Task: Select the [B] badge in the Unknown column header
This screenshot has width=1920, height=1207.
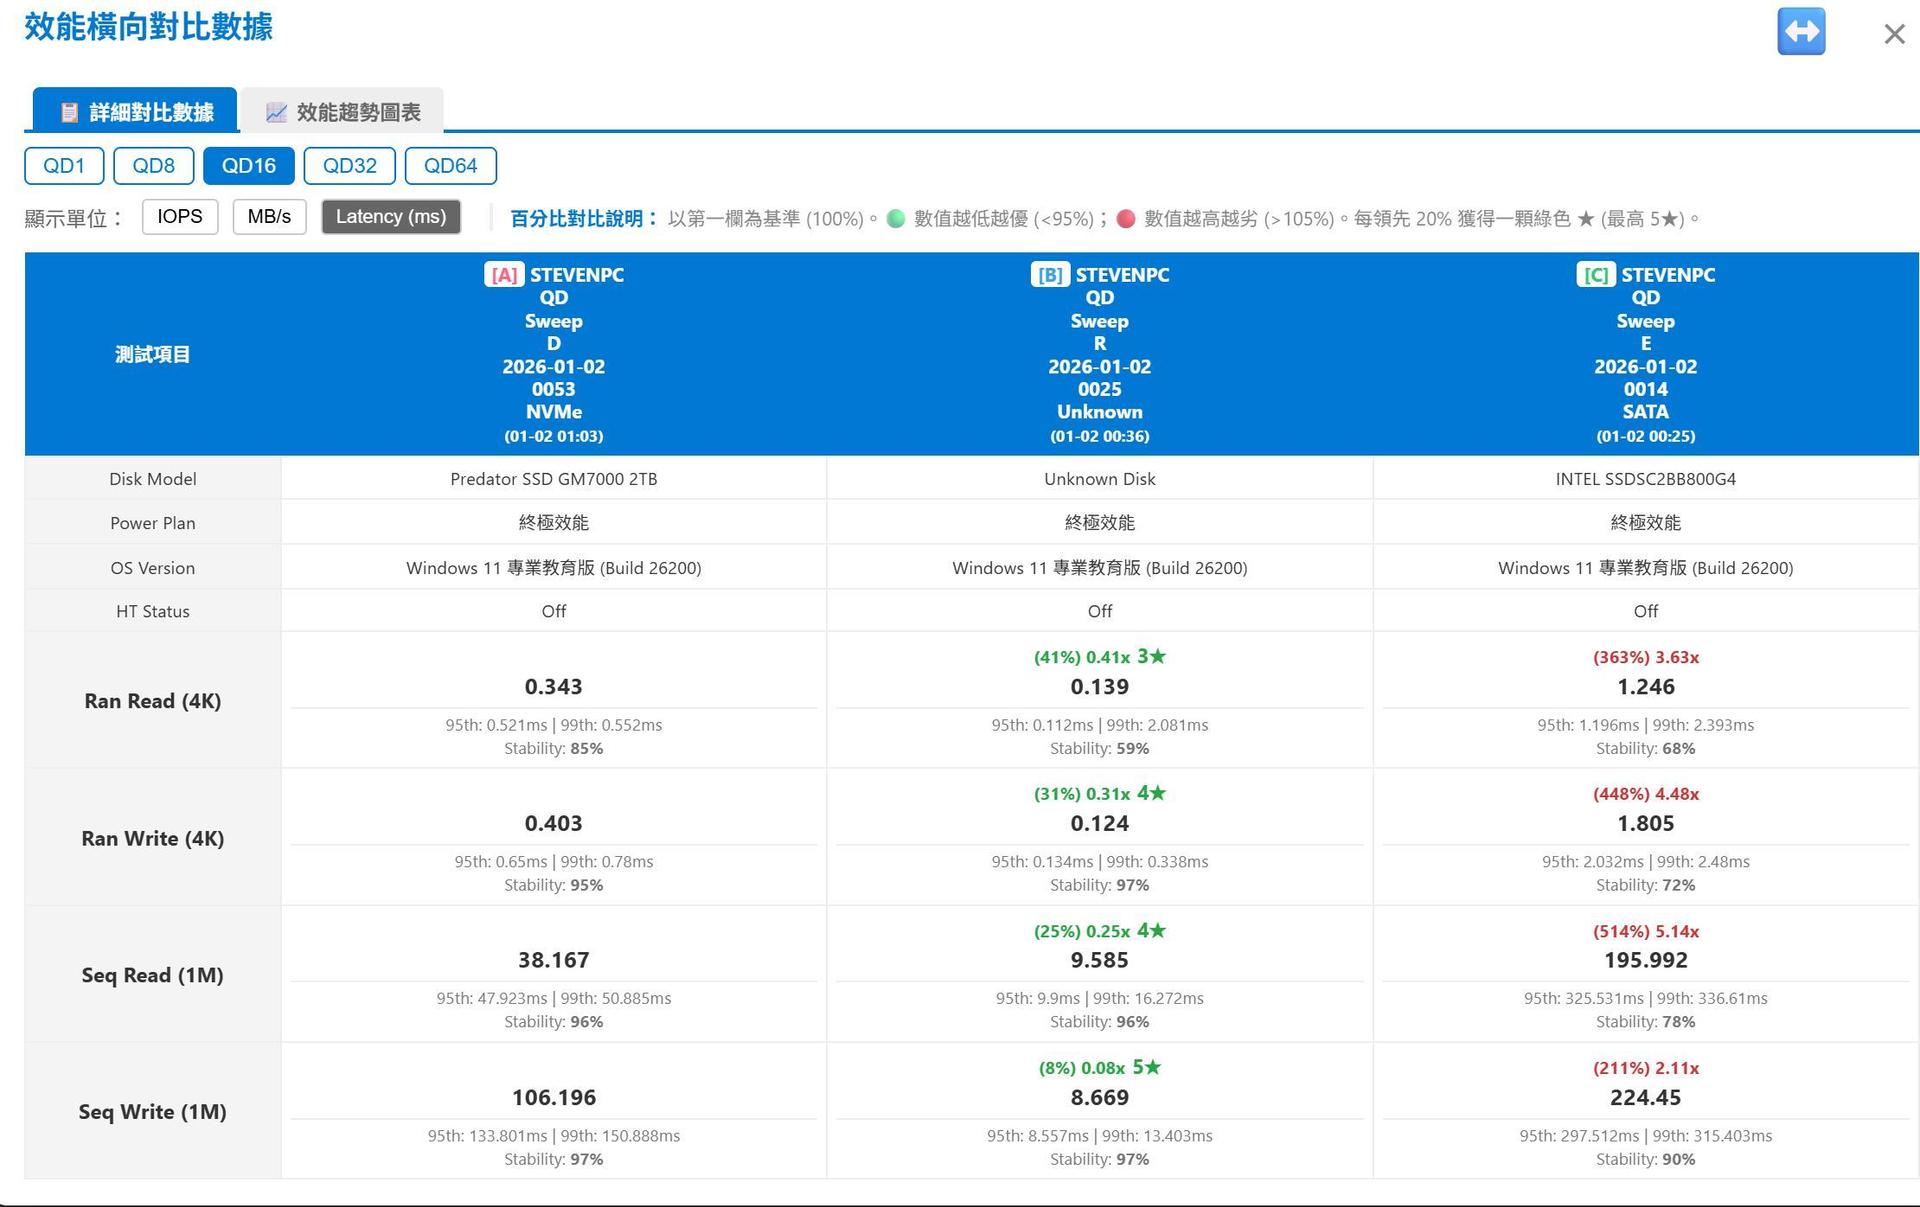Action: pyautogui.click(x=1049, y=274)
